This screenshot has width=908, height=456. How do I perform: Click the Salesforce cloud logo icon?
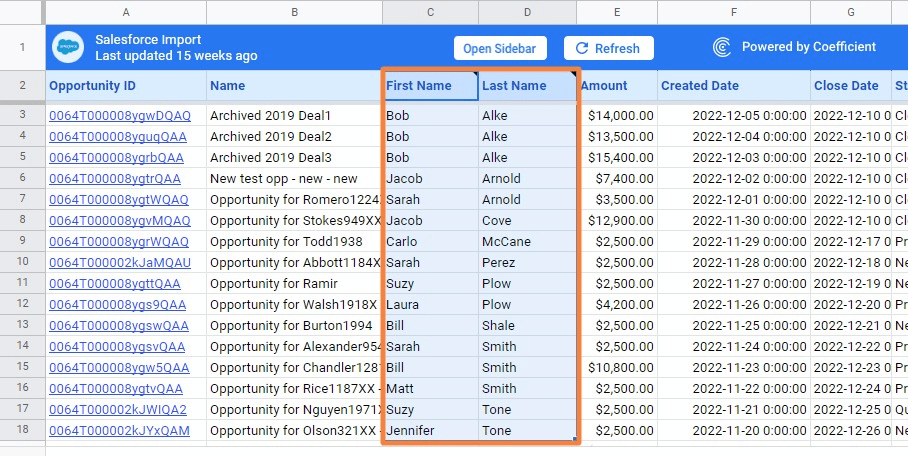point(68,47)
